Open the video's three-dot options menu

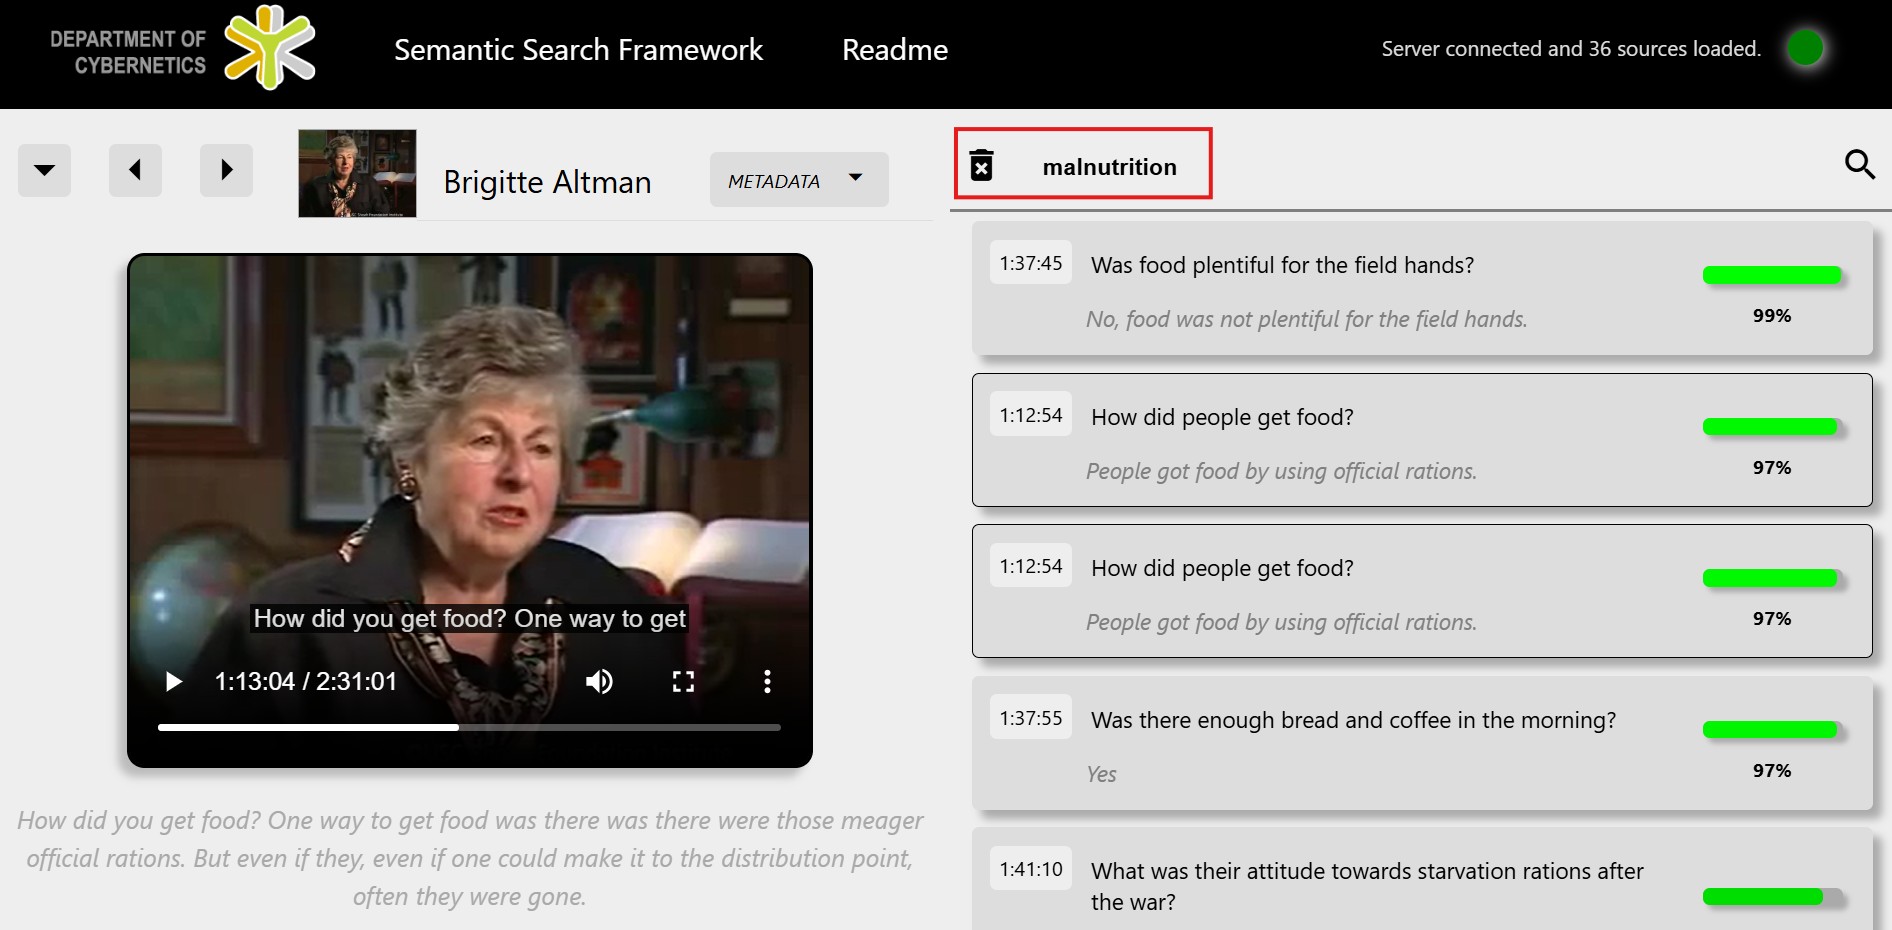click(767, 682)
